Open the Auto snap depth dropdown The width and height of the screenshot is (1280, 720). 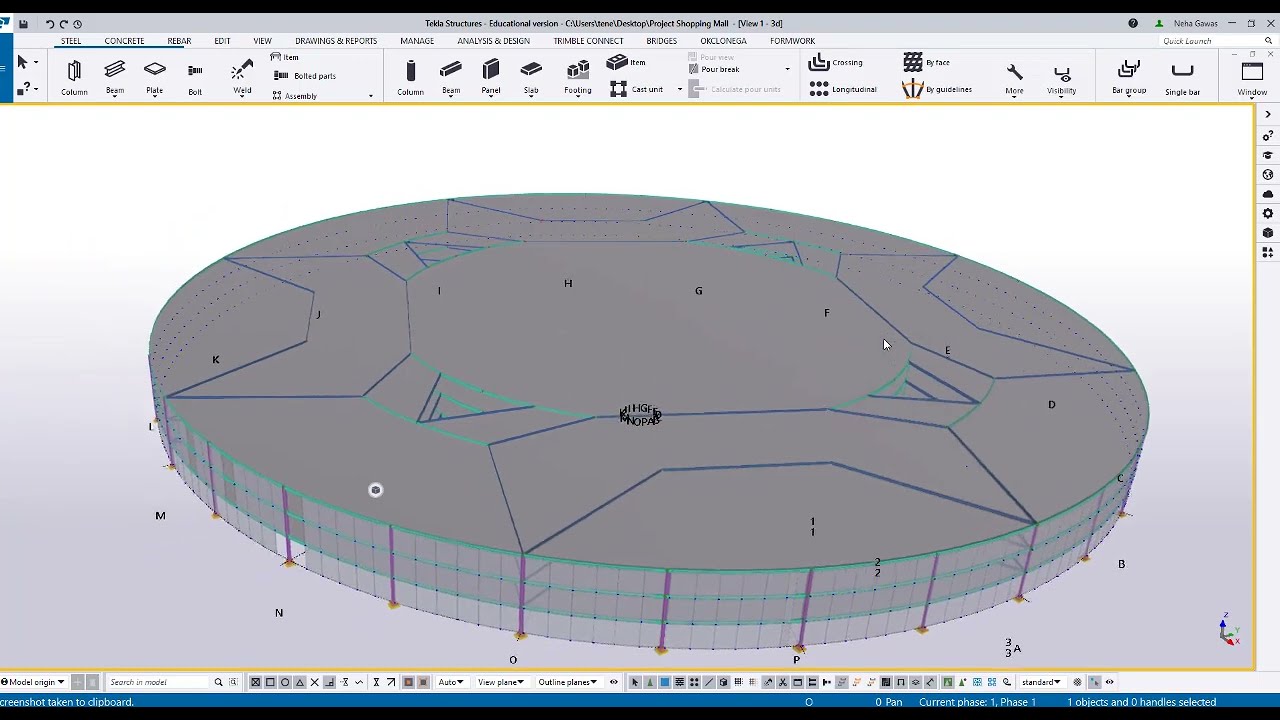451,682
